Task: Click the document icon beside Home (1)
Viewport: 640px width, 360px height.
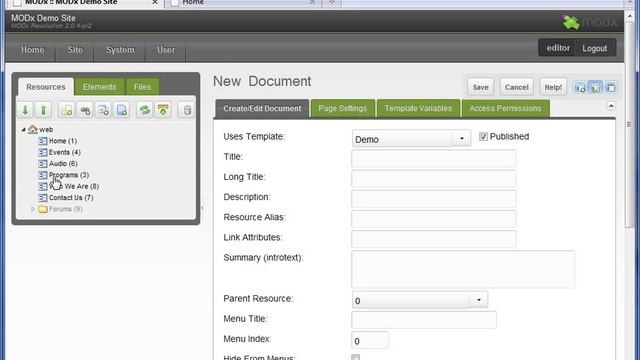Action: [x=42, y=141]
